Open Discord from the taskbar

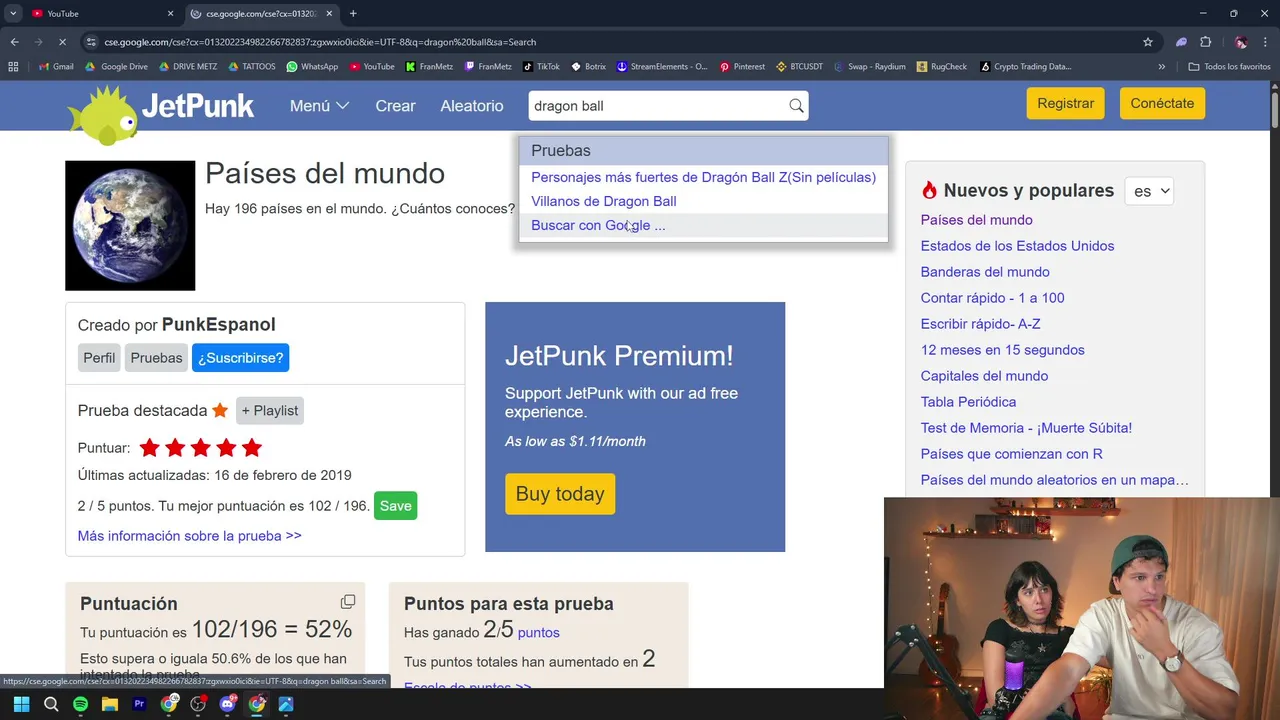pyautogui.click(x=227, y=704)
